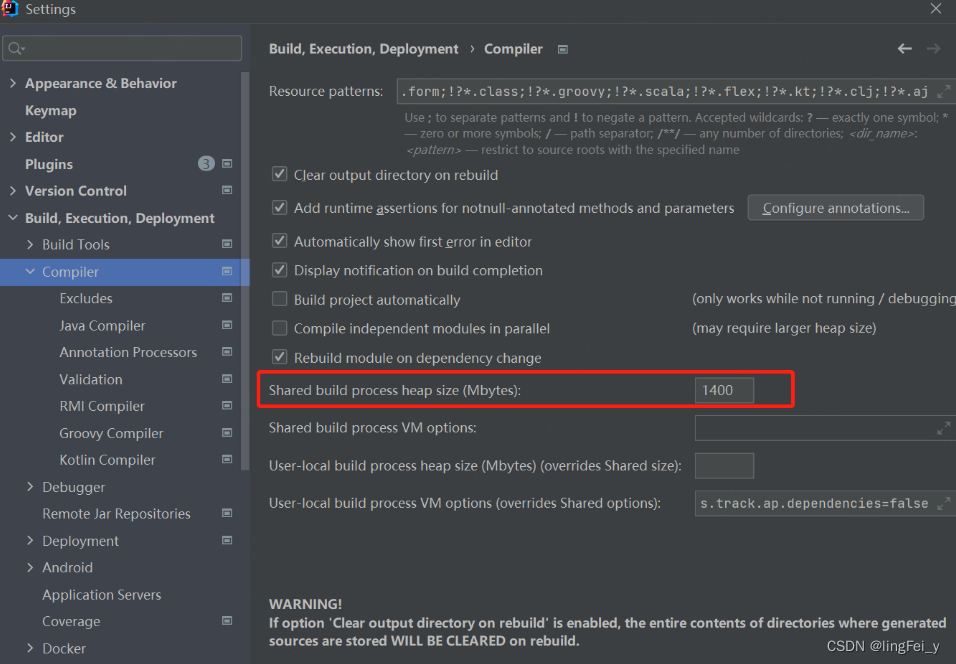Screen dimensions: 956x664
Task: Expand the Appearance & Behavior section
Action: pos(12,83)
